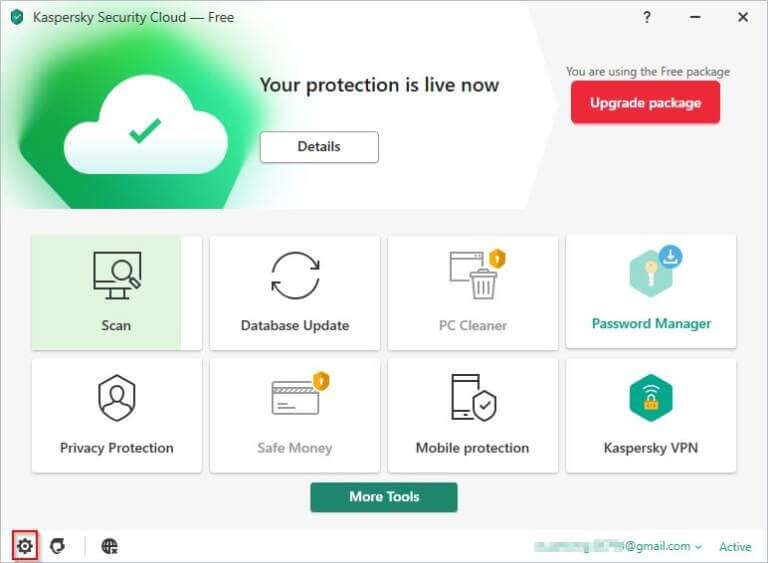768x563 pixels.
Task: Open the Scan tile
Action: click(x=117, y=293)
